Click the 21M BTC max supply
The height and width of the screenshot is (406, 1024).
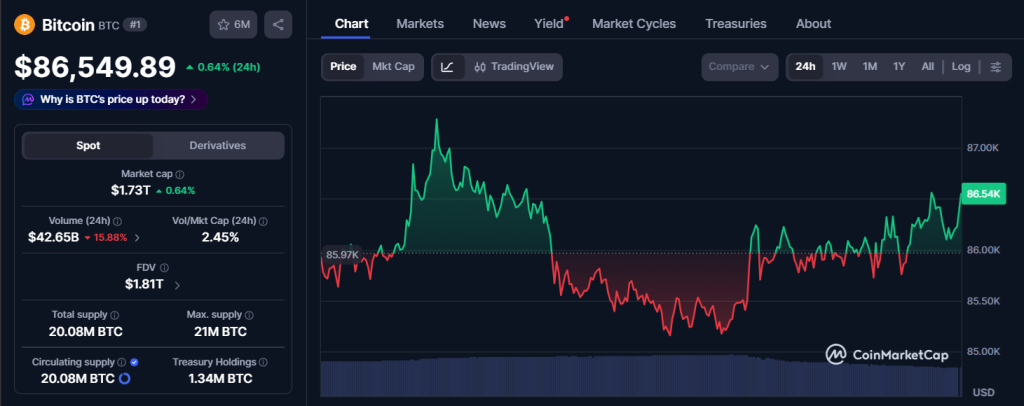click(220, 332)
